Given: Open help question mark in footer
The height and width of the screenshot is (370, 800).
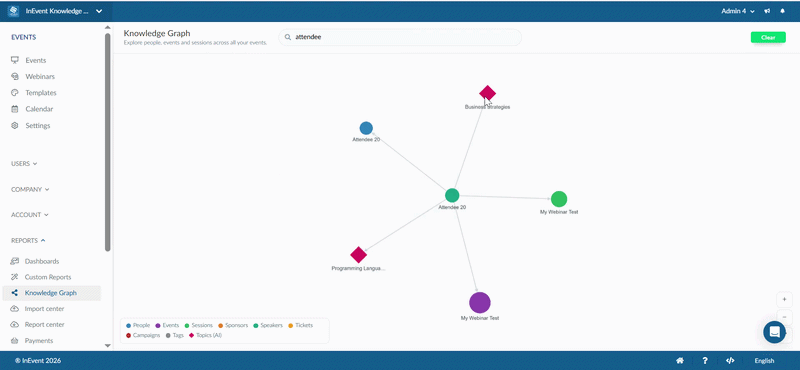Looking at the screenshot, I should tap(705, 361).
